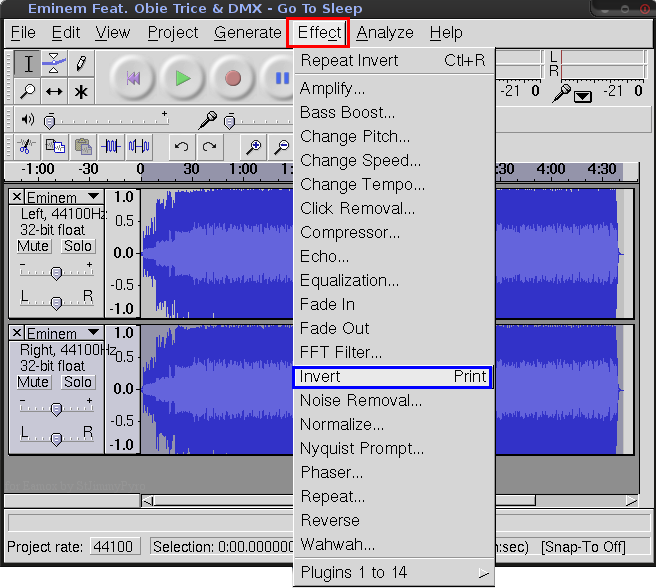Play the audio track
Image resolution: width=656 pixels, height=588 pixels.
point(183,78)
